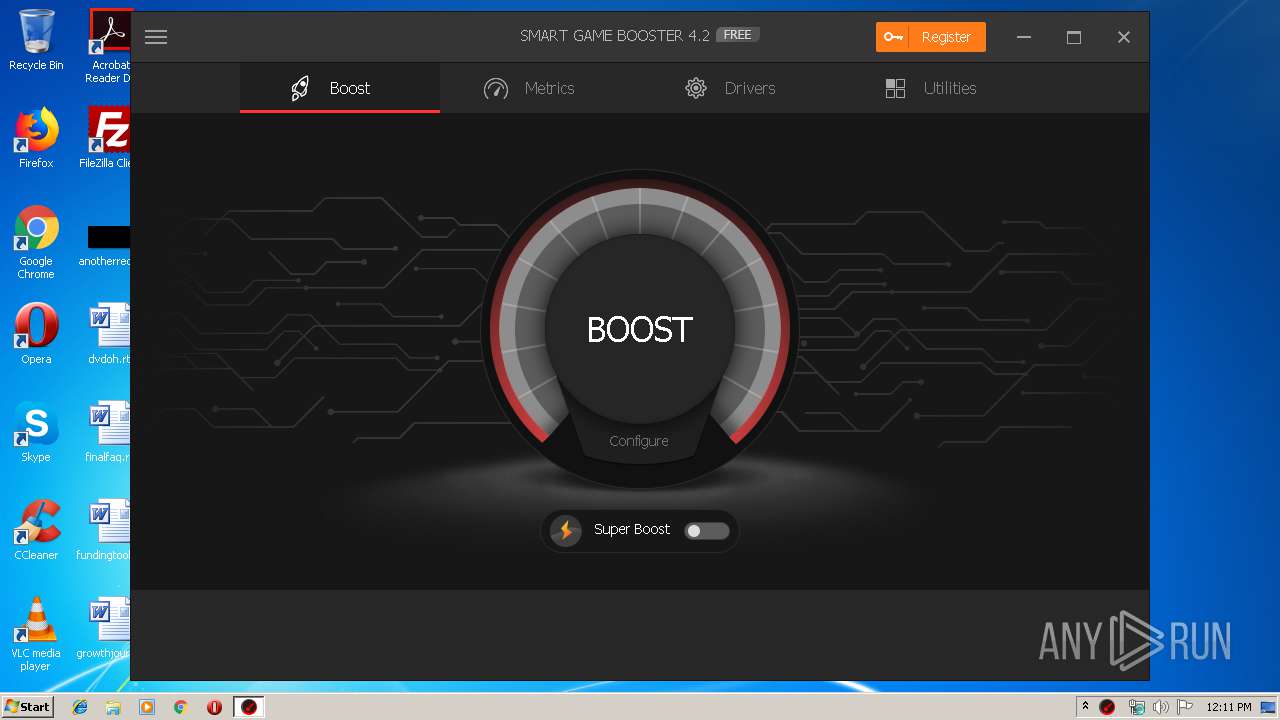Image resolution: width=1280 pixels, height=720 pixels.
Task: Click the Super Boost lightning bolt icon
Action: pyautogui.click(x=566, y=530)
